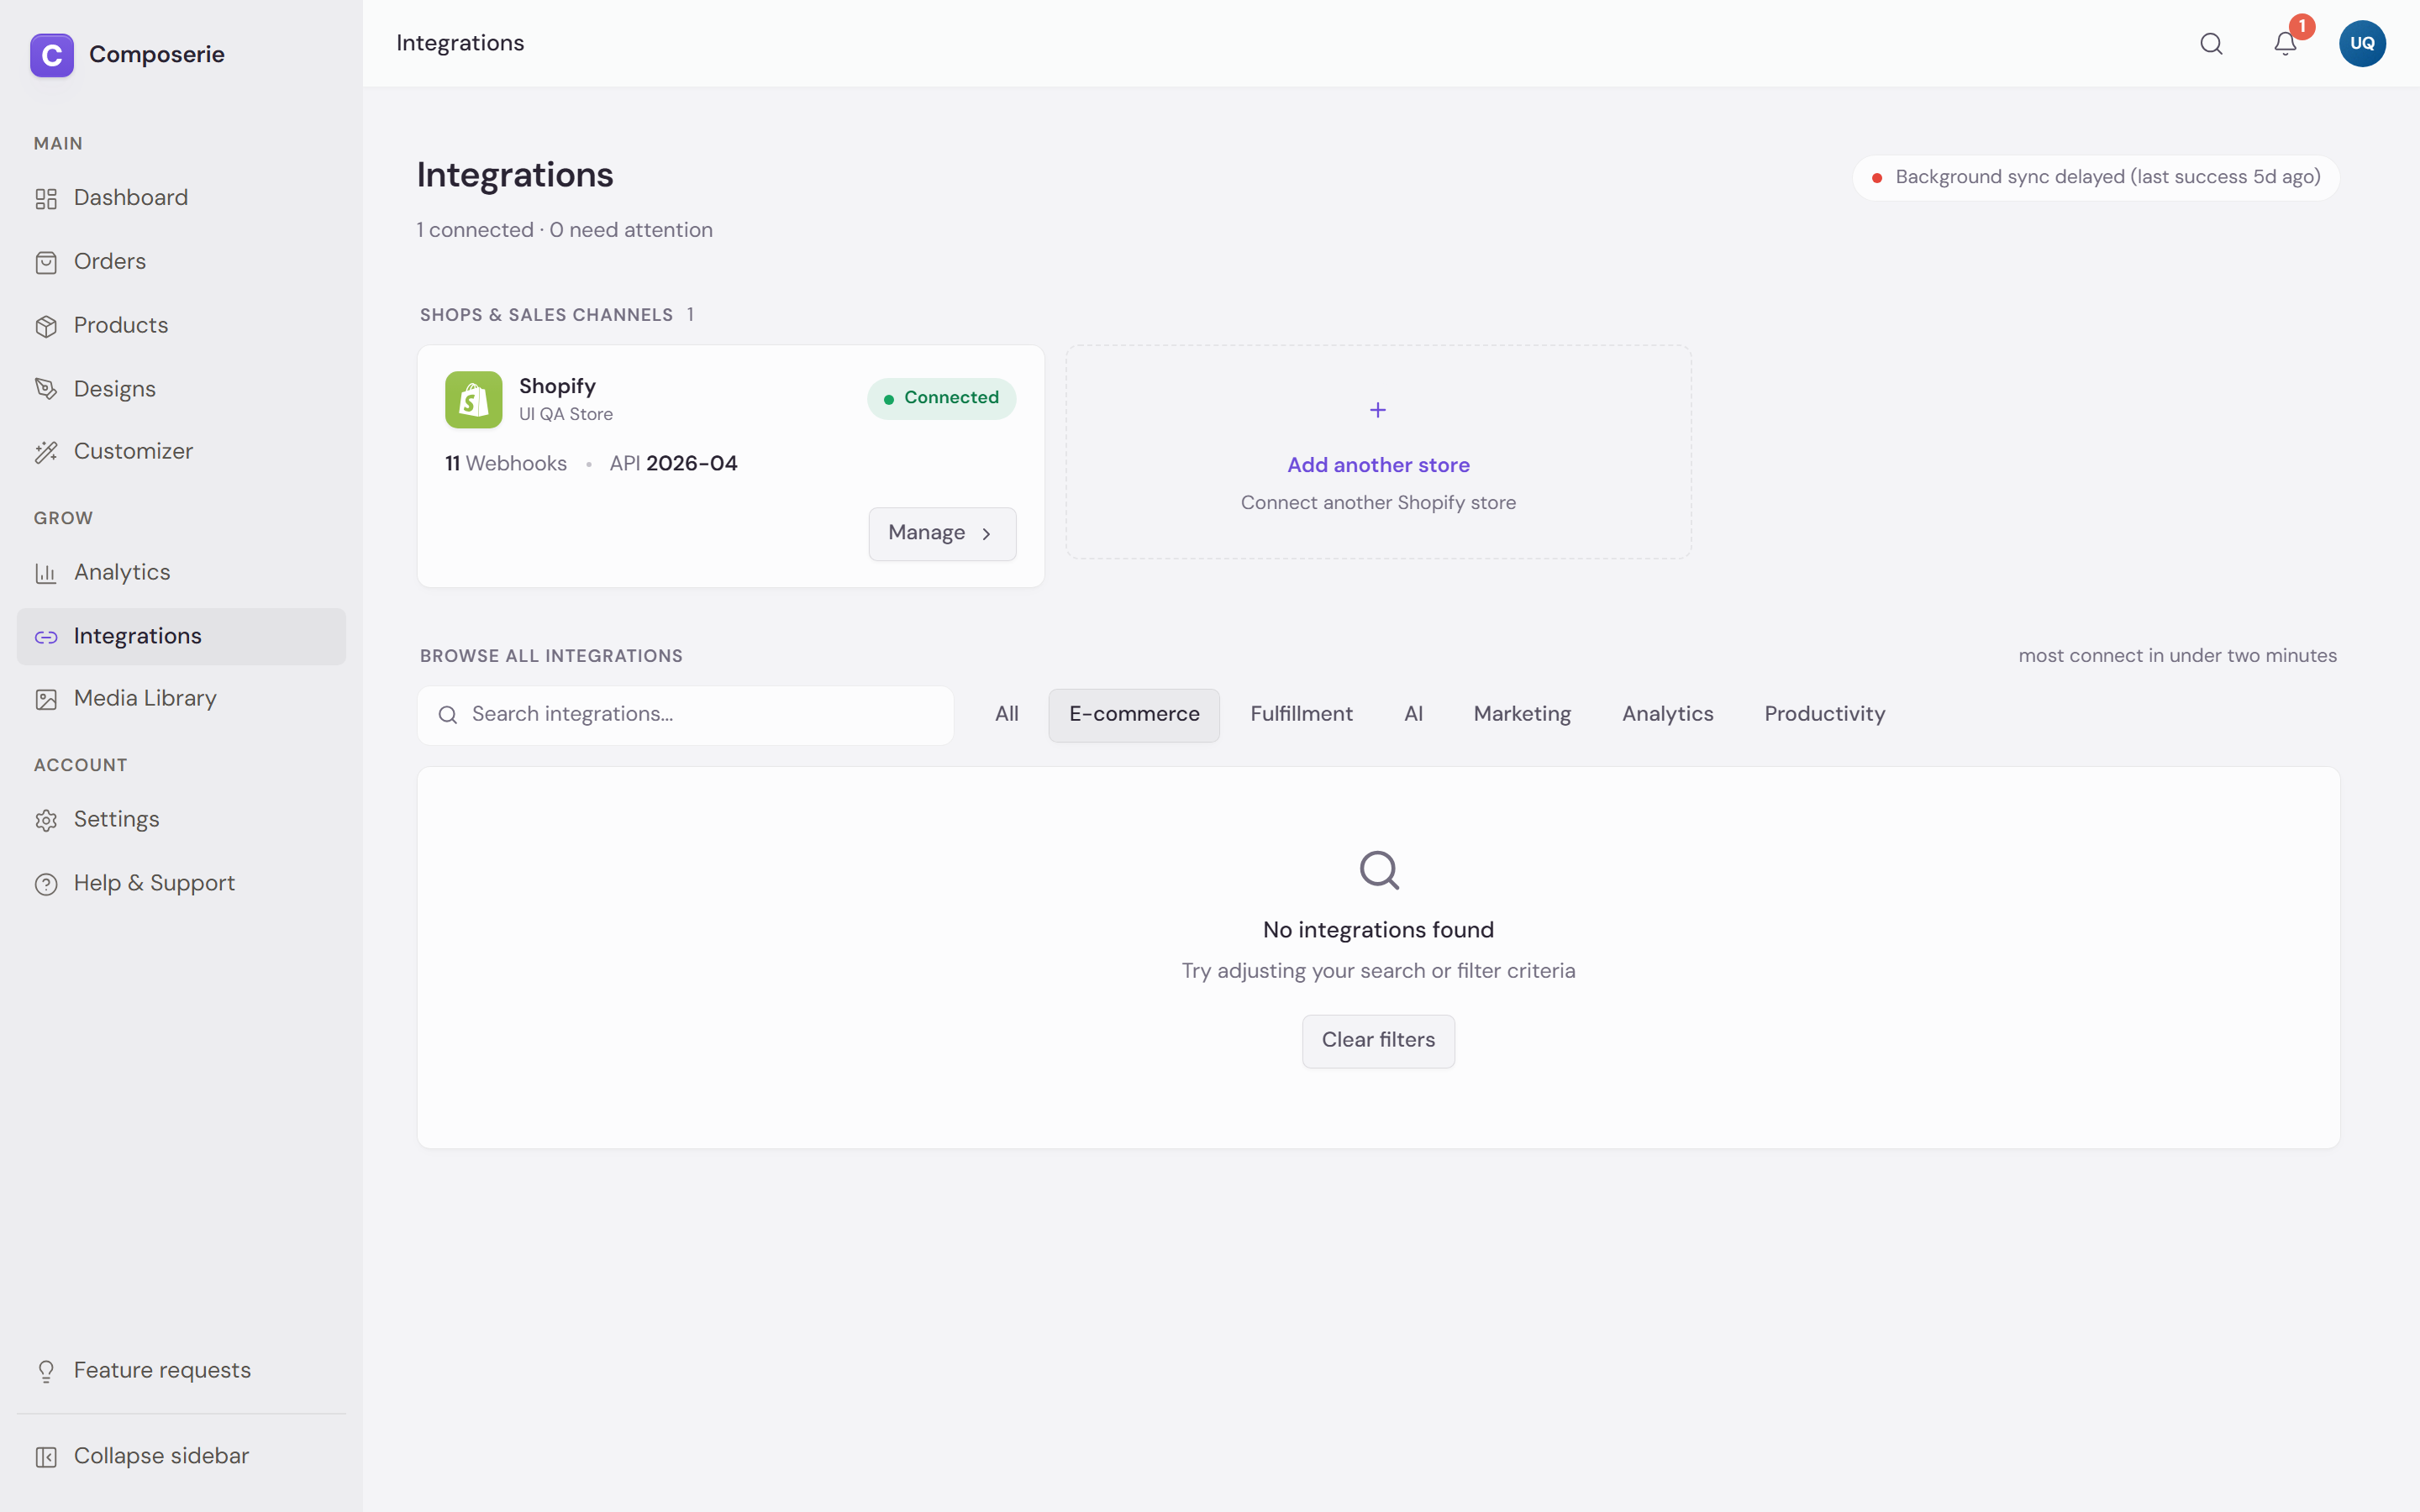The width and height of the screenshot is (2420, 1512).
Task: Switch to the Productivity filter tab
Action: click(x=1824, y=714)
